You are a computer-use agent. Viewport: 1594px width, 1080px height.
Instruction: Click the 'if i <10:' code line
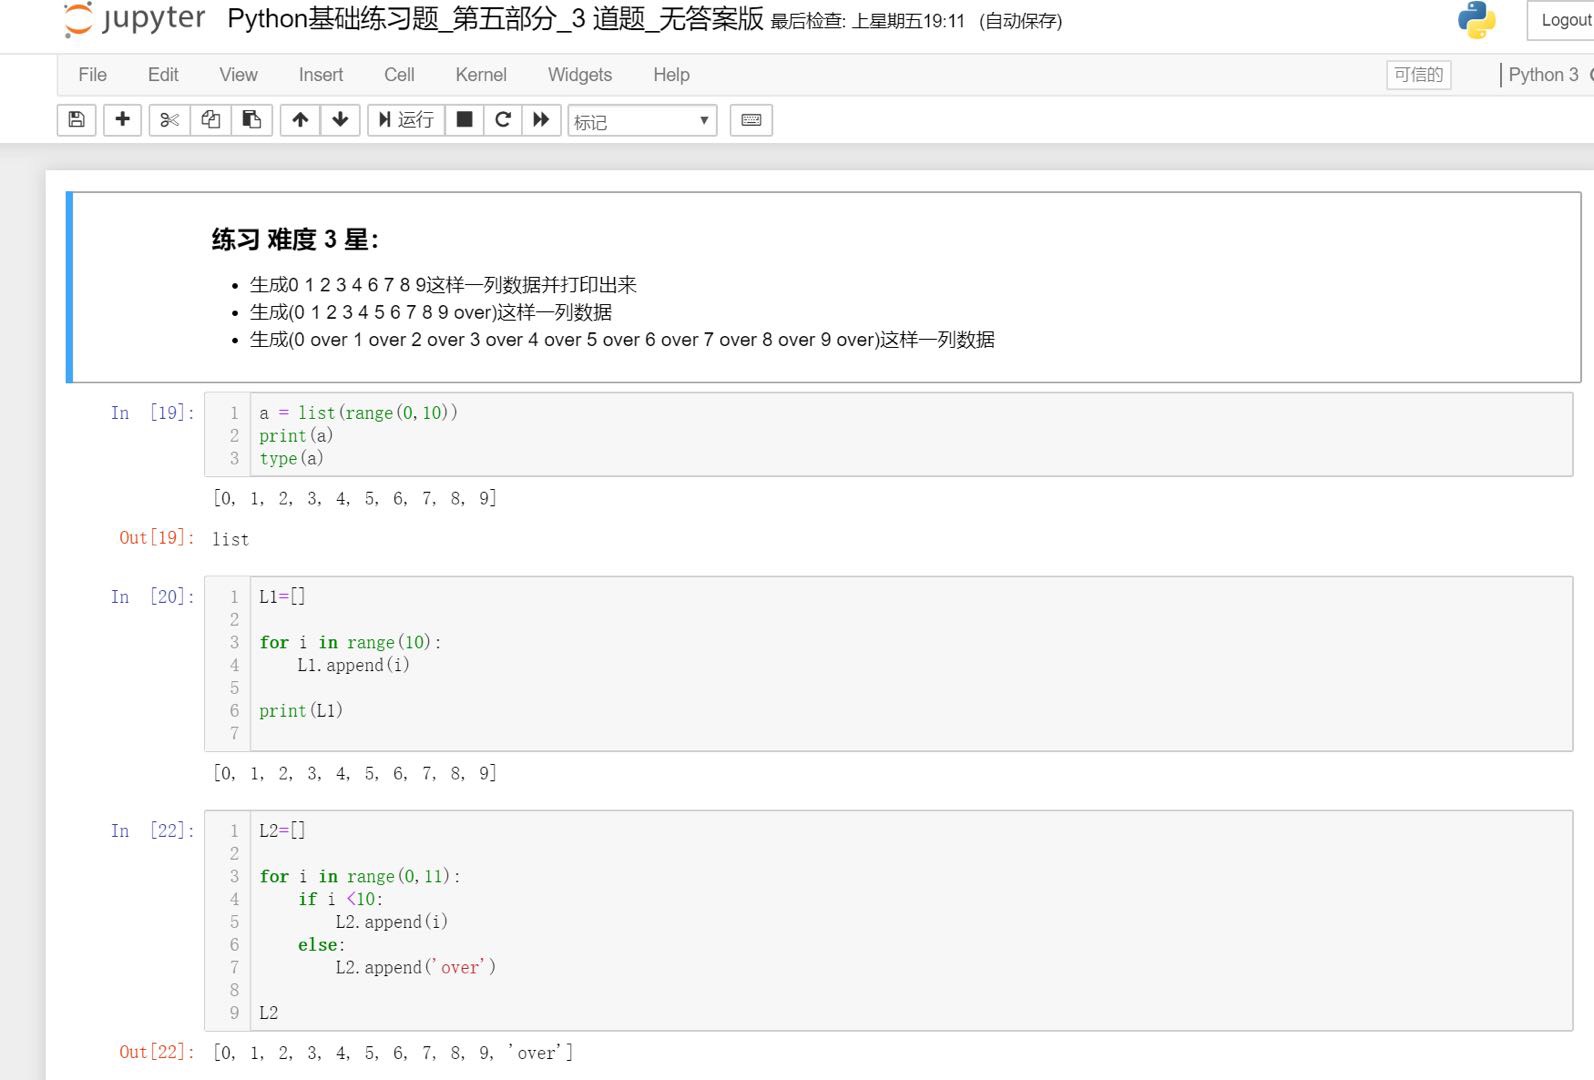tap(340, 899)
